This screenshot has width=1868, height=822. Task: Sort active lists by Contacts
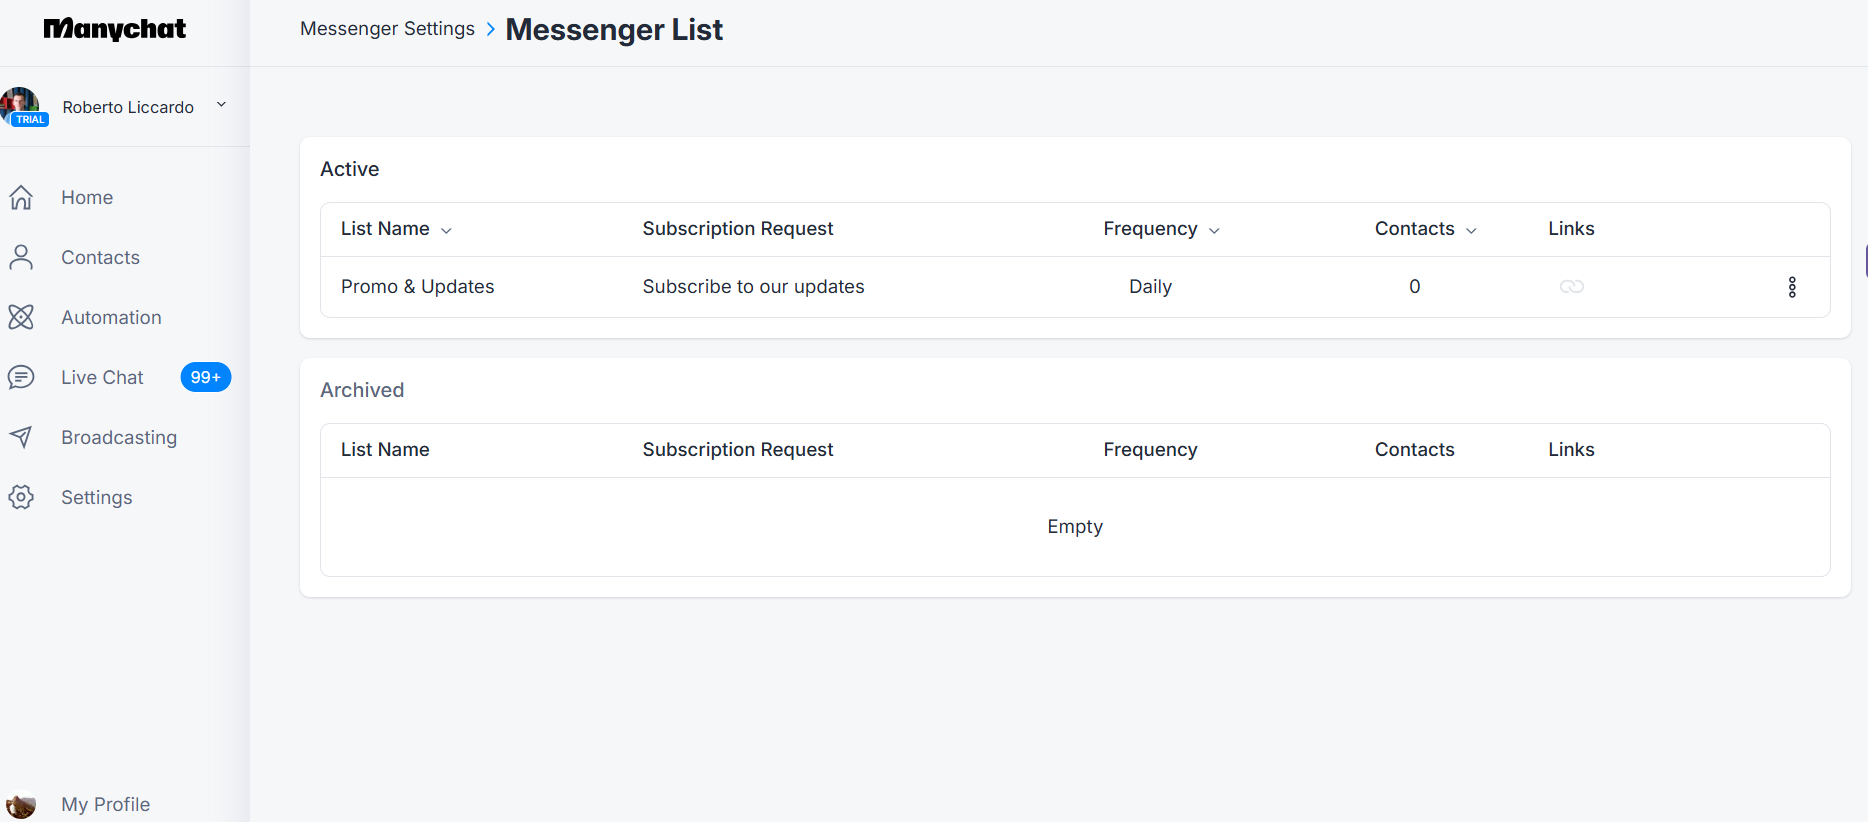(x=1425, y=229)
